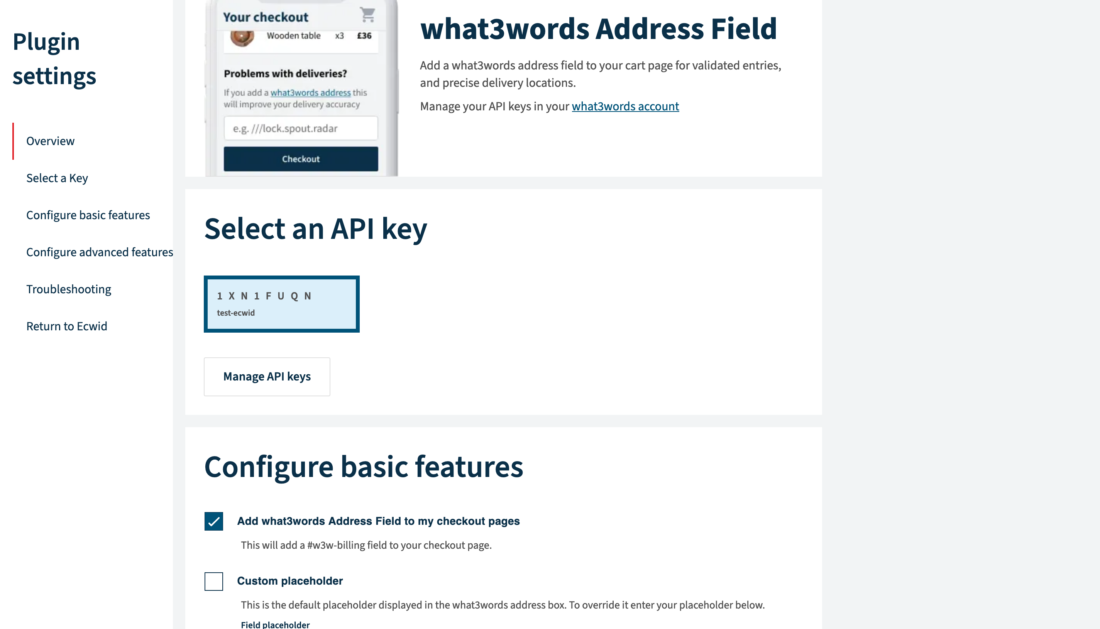This screenshot has height=629, width=1100.
Task: Jump to Configure advanced features
Action: (x=99, y=252)
